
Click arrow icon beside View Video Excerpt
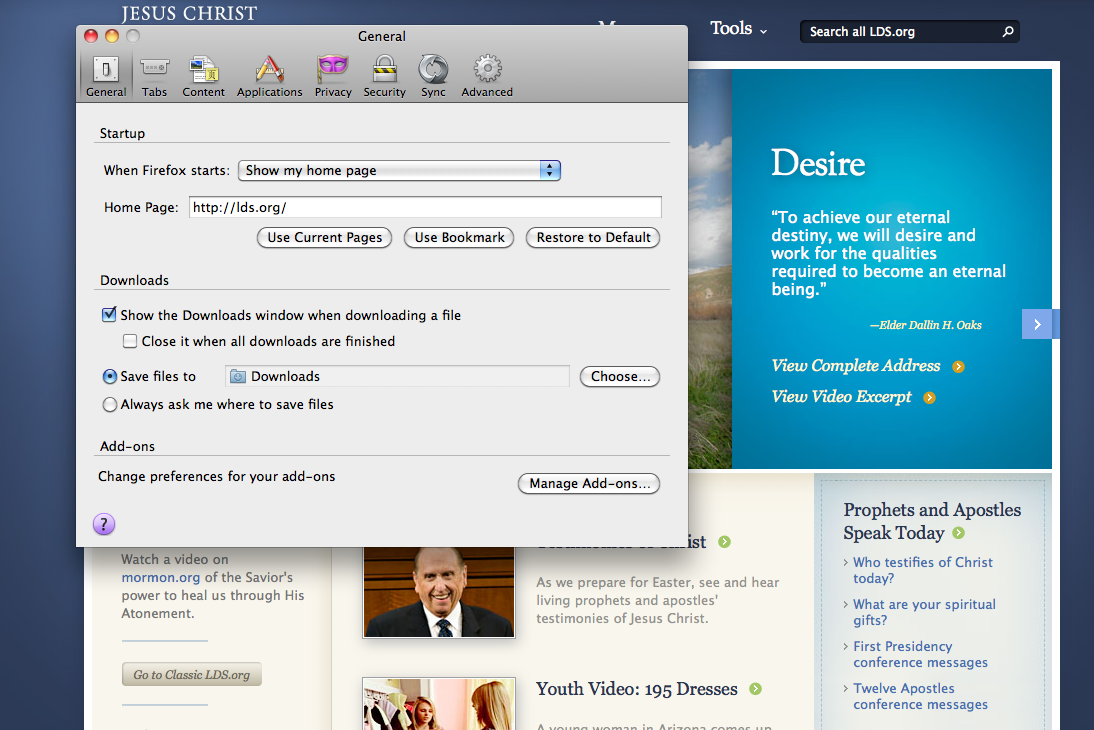(x=929, y=398)
